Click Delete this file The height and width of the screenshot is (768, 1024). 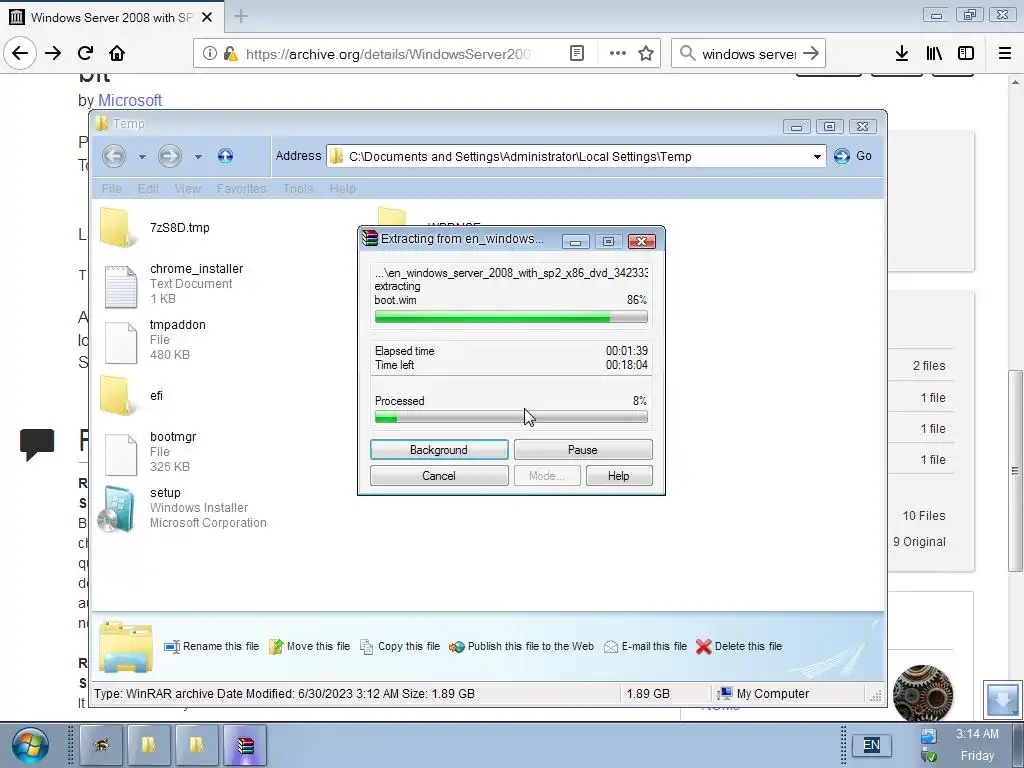[739, 647]
